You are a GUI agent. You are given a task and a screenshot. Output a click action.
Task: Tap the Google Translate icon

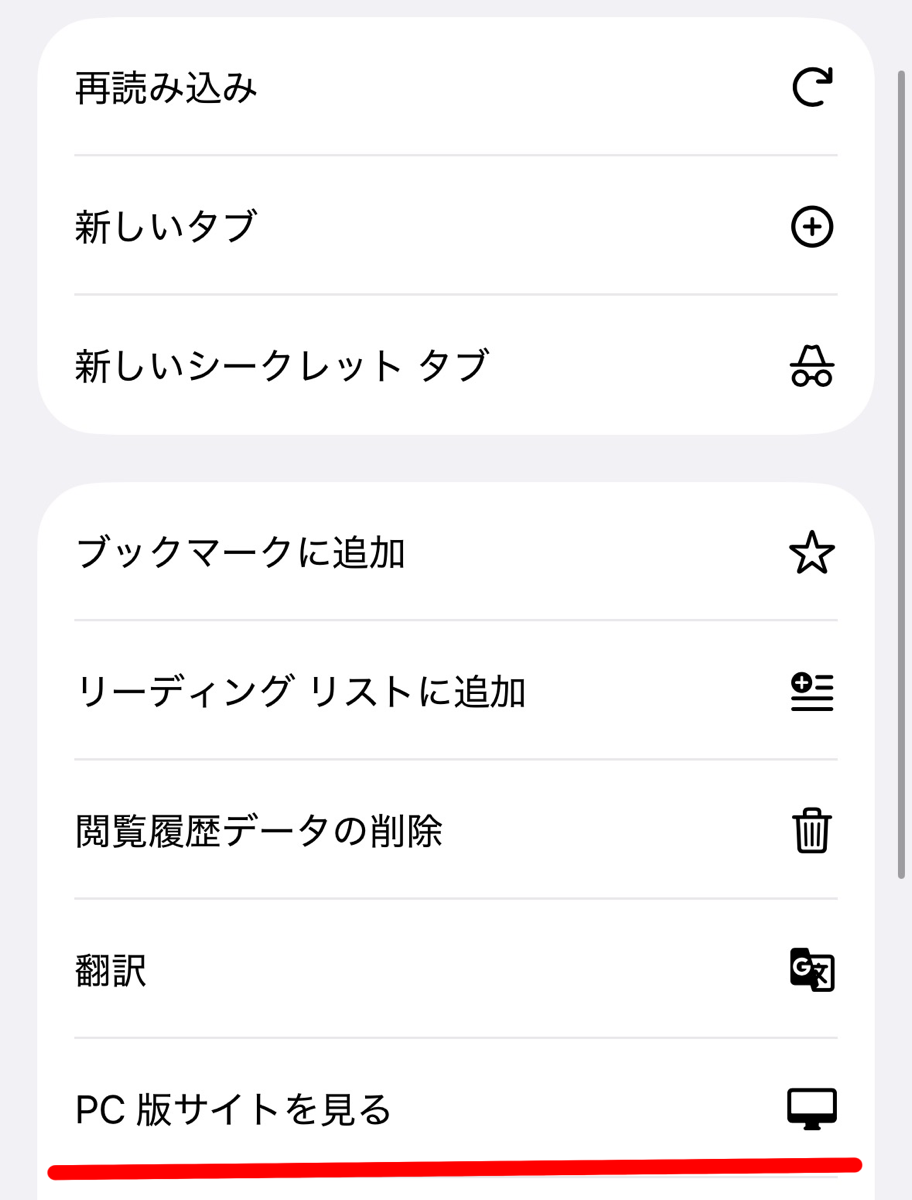(812, 970)
